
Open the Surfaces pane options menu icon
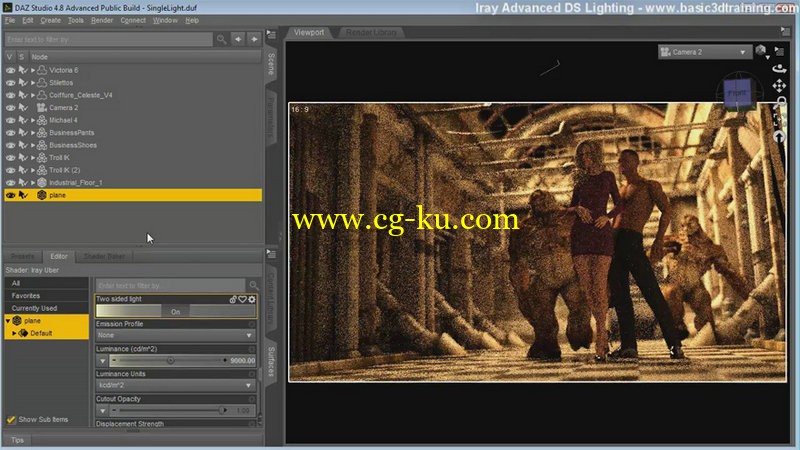[271, 254]
